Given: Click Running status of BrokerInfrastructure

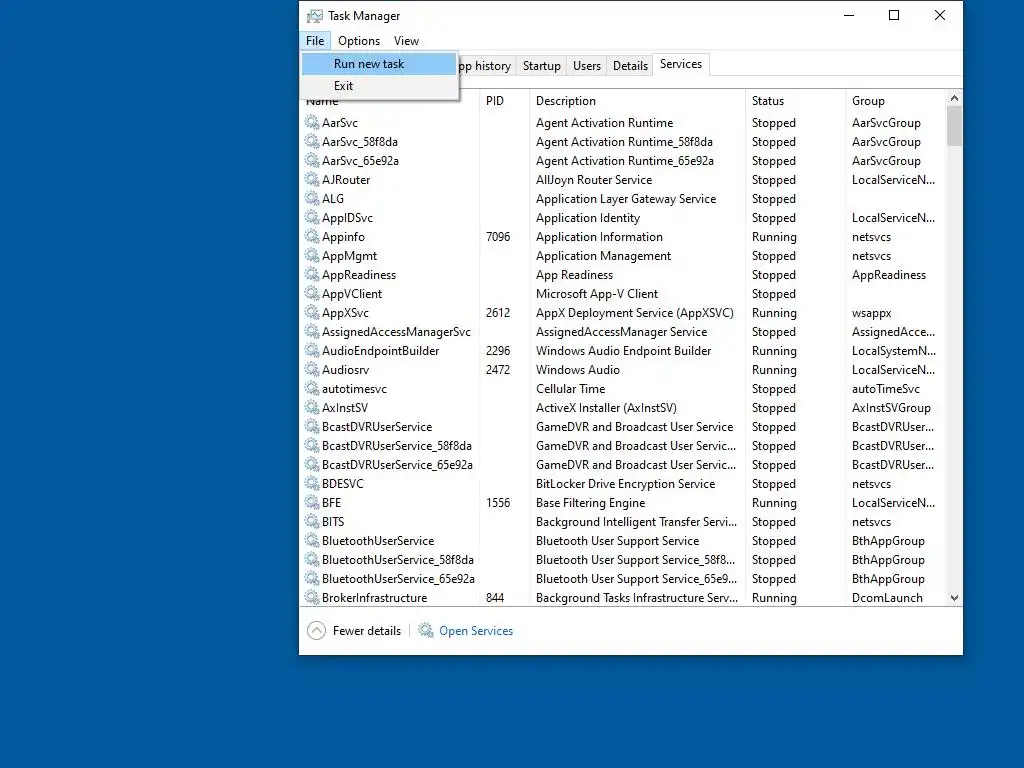Looking at the screenshot, I should click(774, 598).
